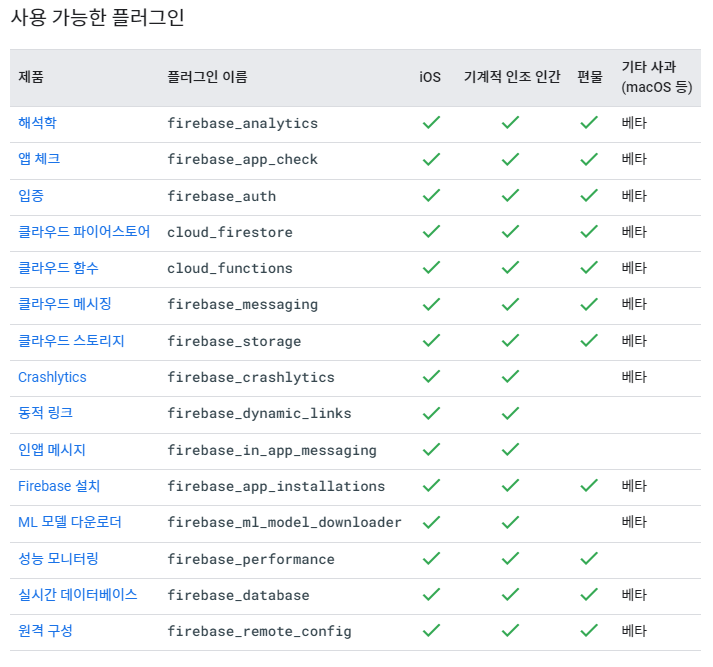Click iOS checkmark in firebase_auth row
The image size is (713, 667).
point(431,196)
